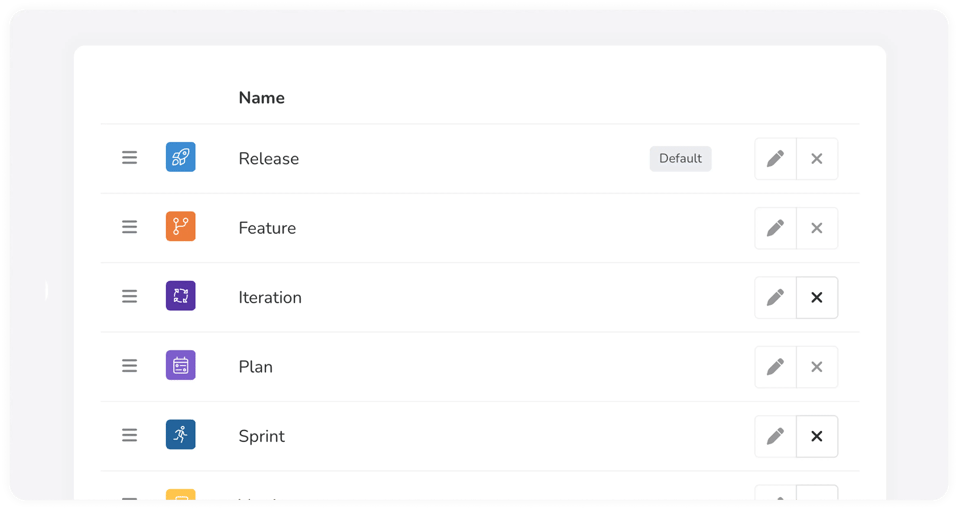Click the Default badge on Release
The image size is (958, 510).
coord(680,158)
